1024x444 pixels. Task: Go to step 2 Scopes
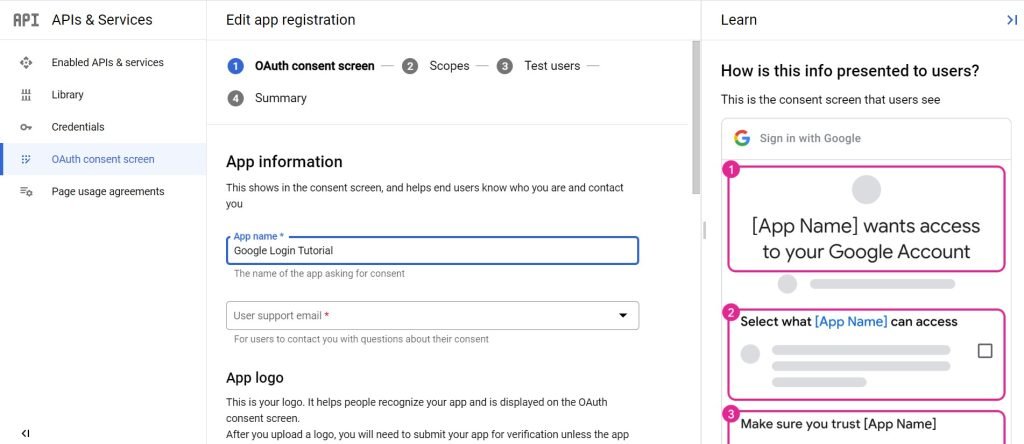click(x=438, y=66)
